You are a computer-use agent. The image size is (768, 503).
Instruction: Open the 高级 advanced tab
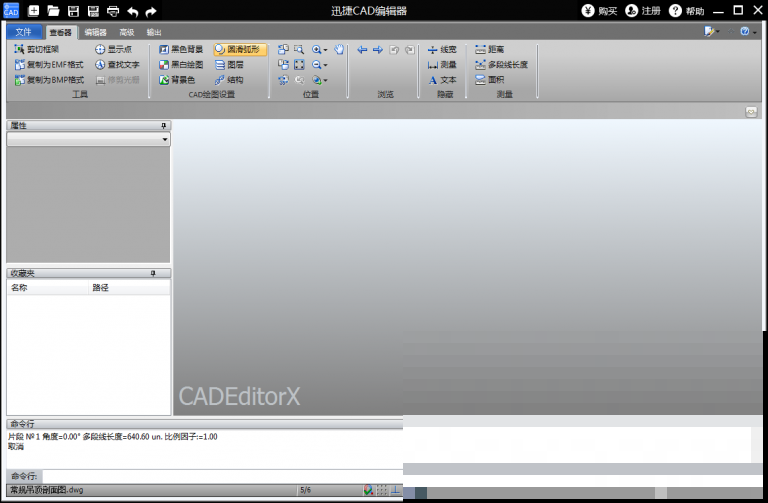126,32
